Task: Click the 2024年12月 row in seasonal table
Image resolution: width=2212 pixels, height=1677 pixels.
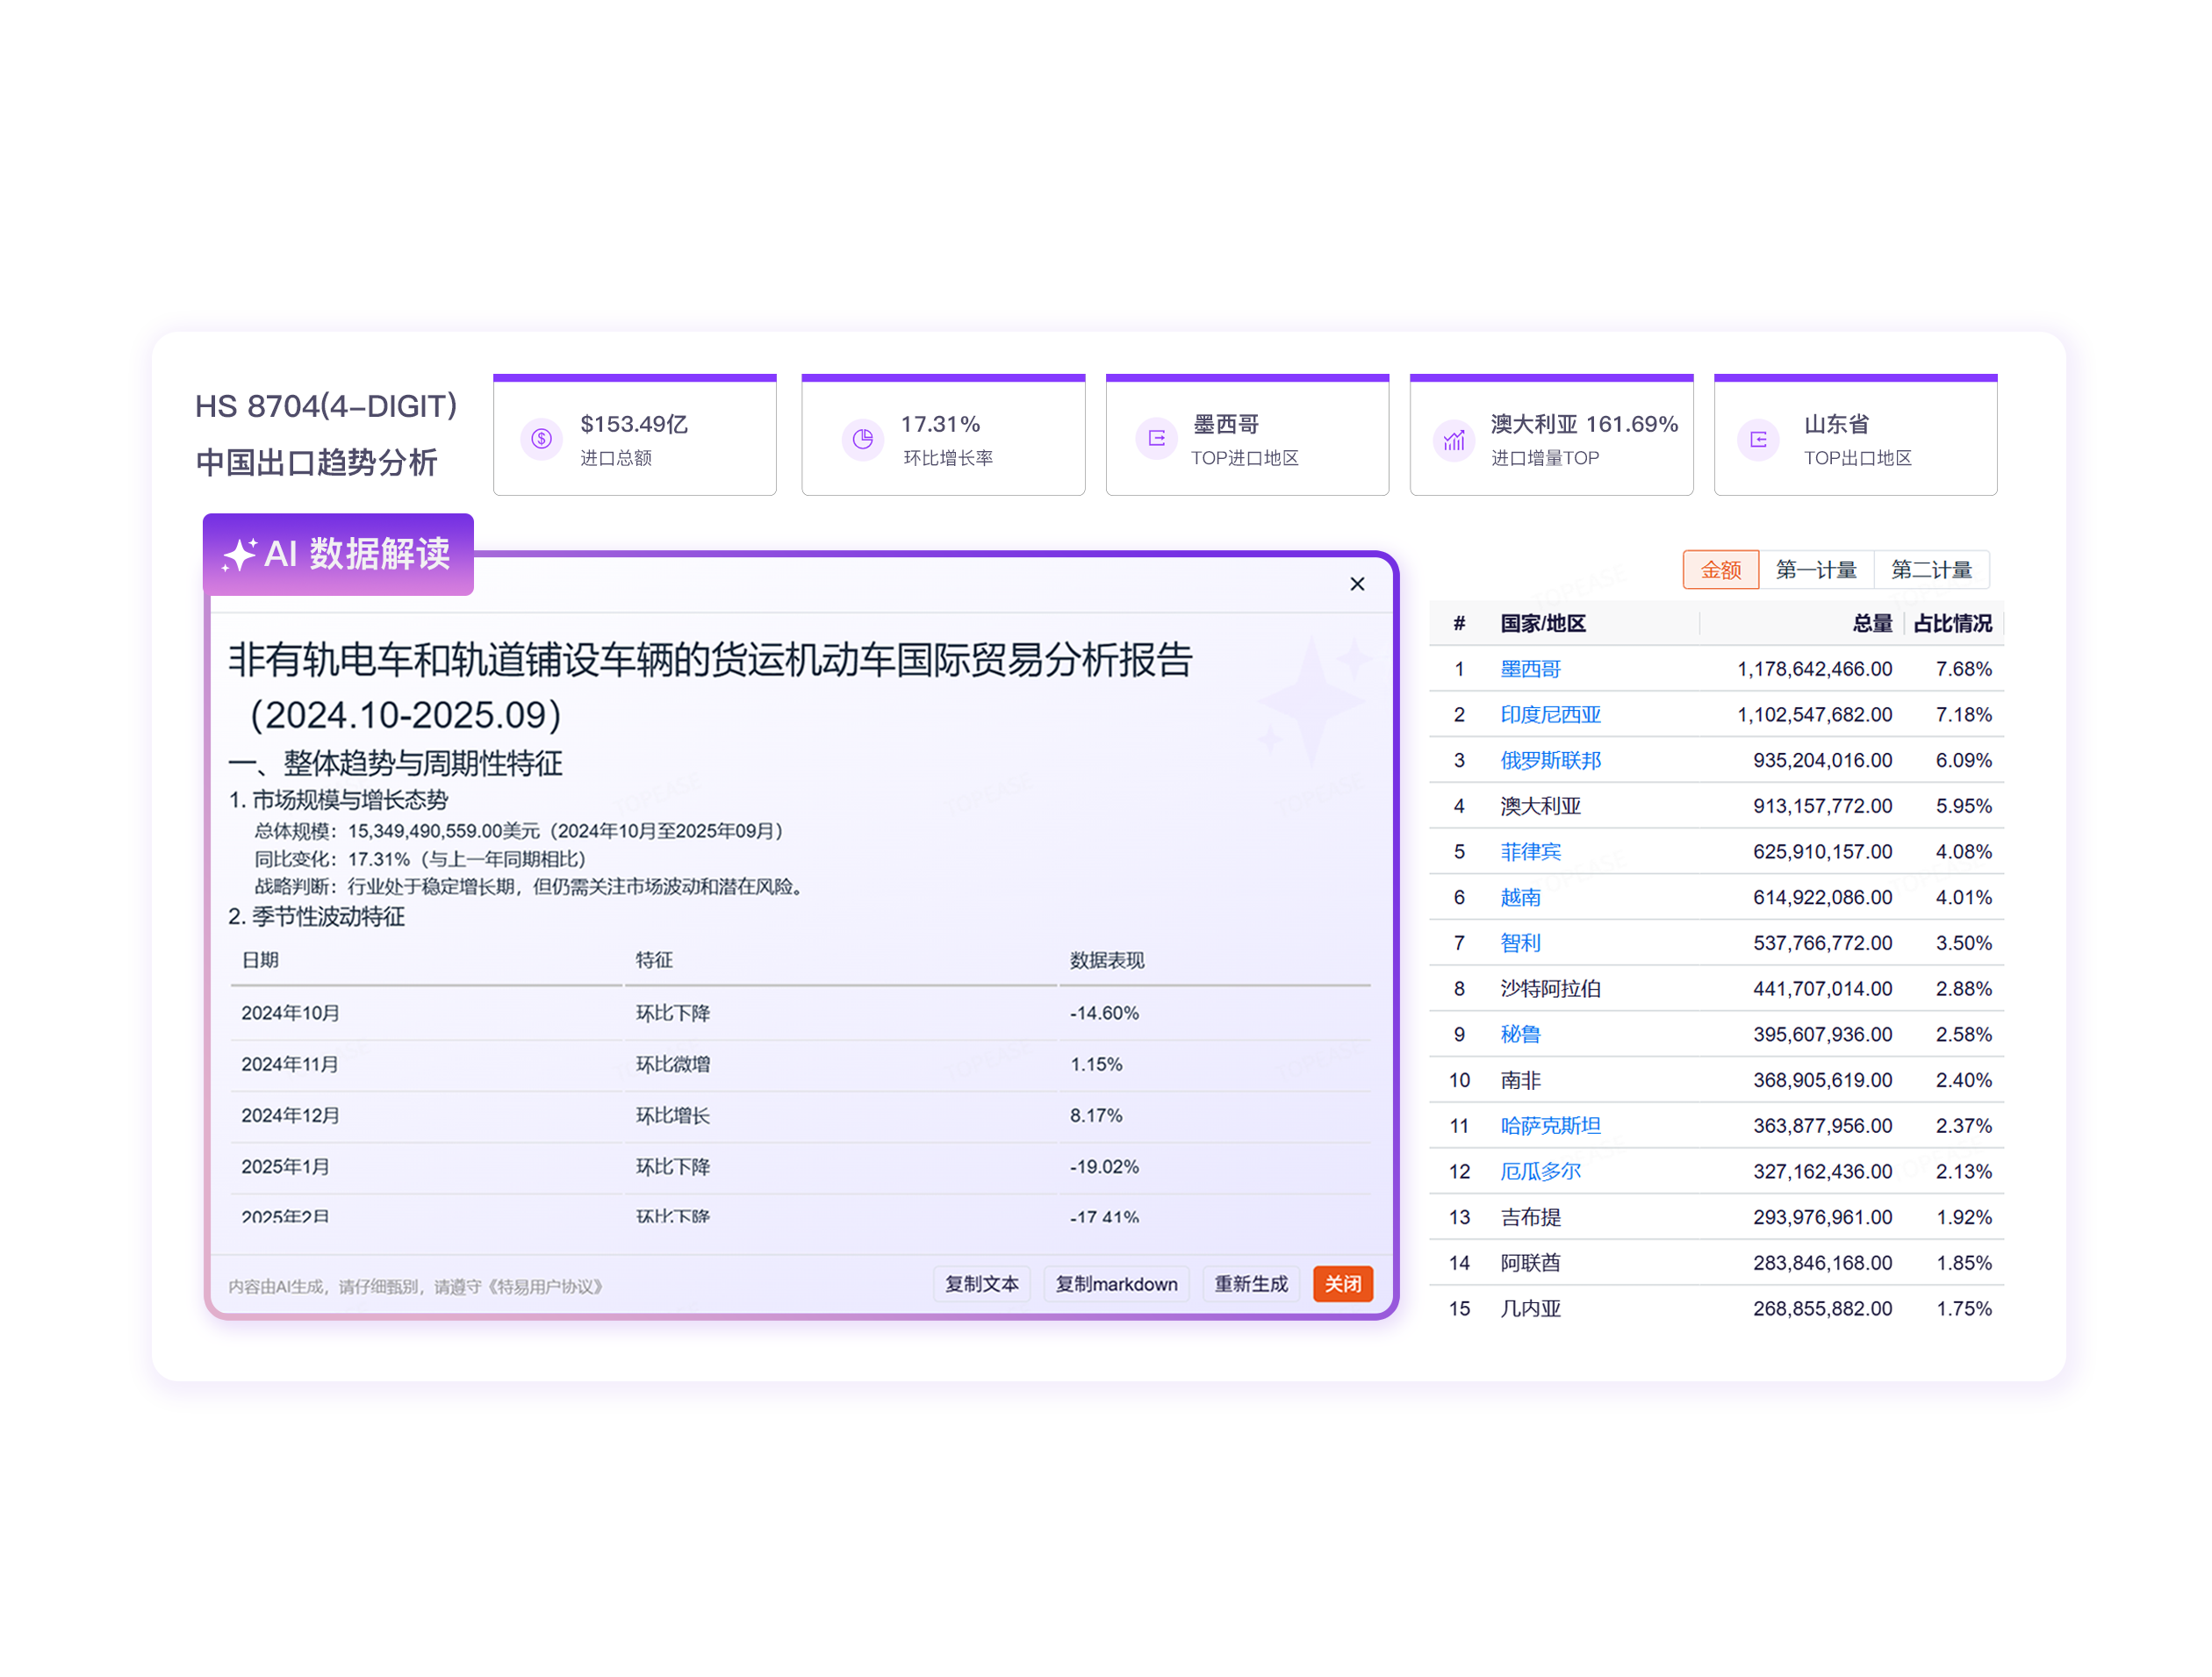Action: point(290,1116)
